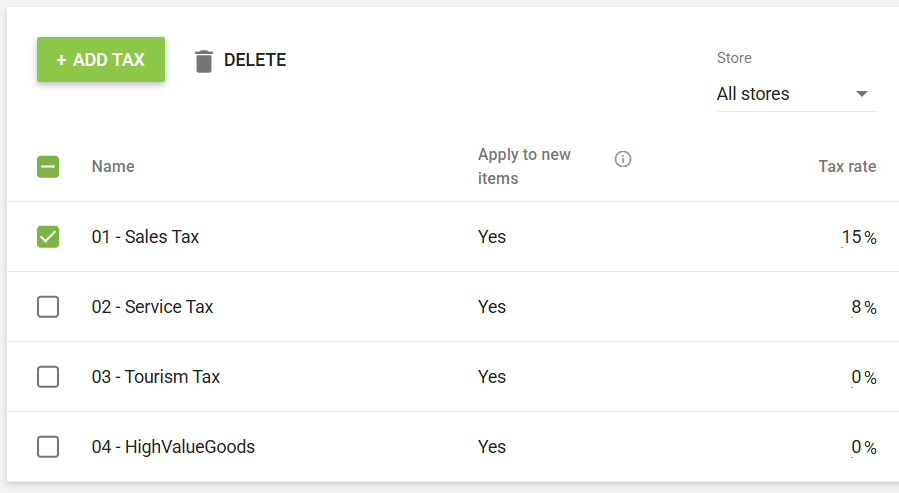
Task: Open the 03 - Tourism Tax entry
Action: (x=156, y=377)
